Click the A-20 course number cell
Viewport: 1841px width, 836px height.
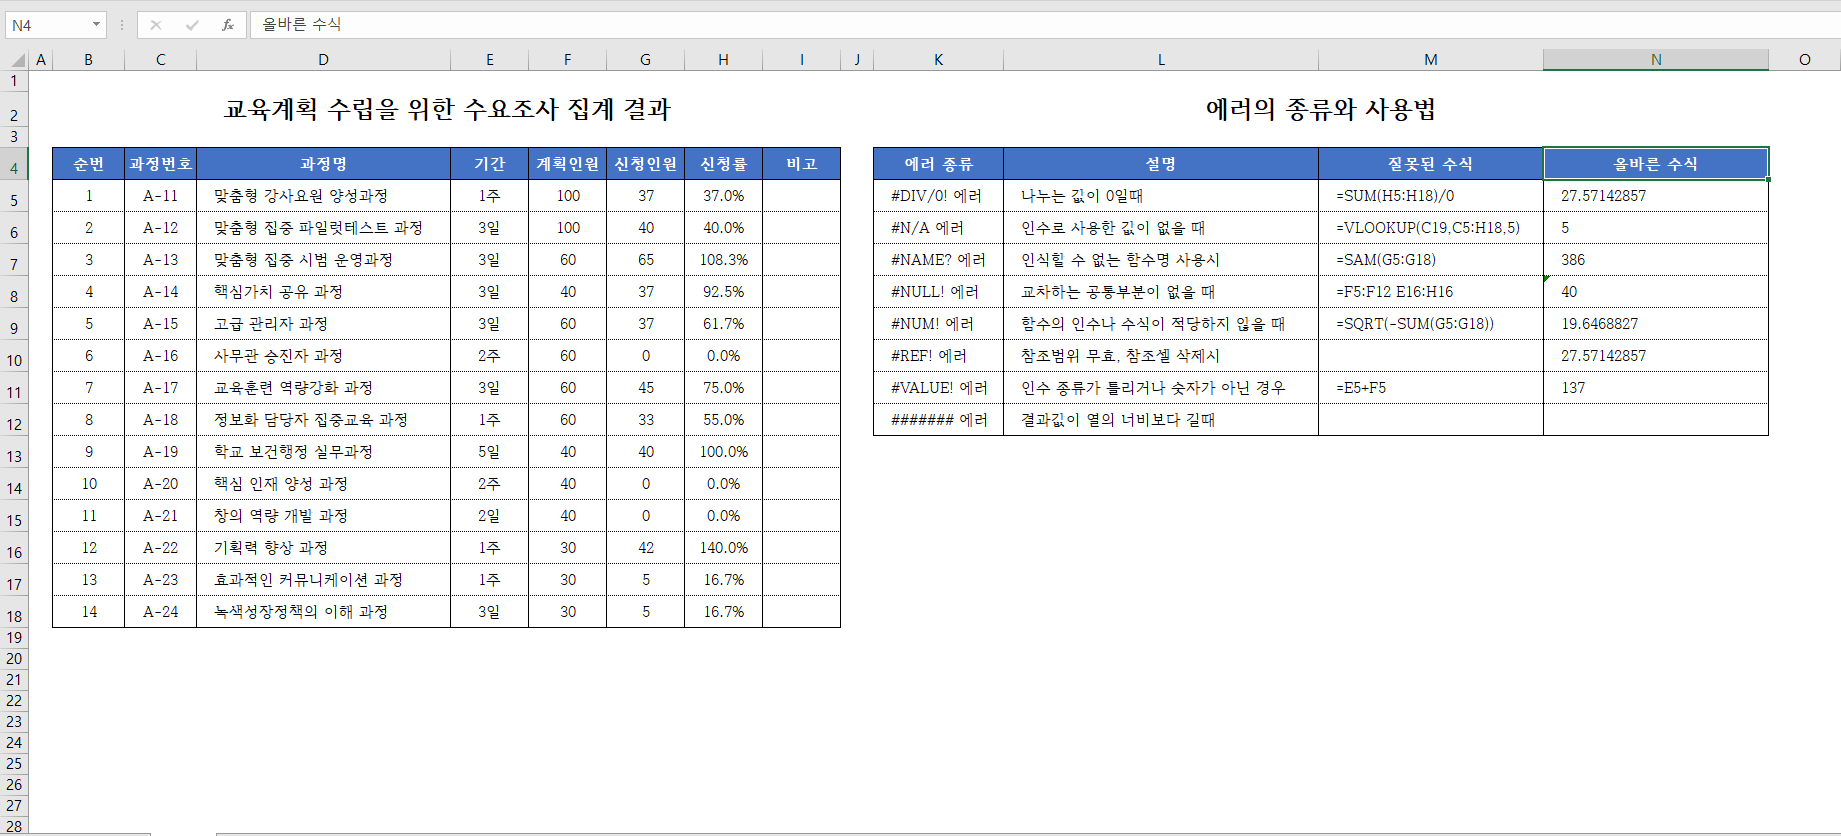point(161,484)
